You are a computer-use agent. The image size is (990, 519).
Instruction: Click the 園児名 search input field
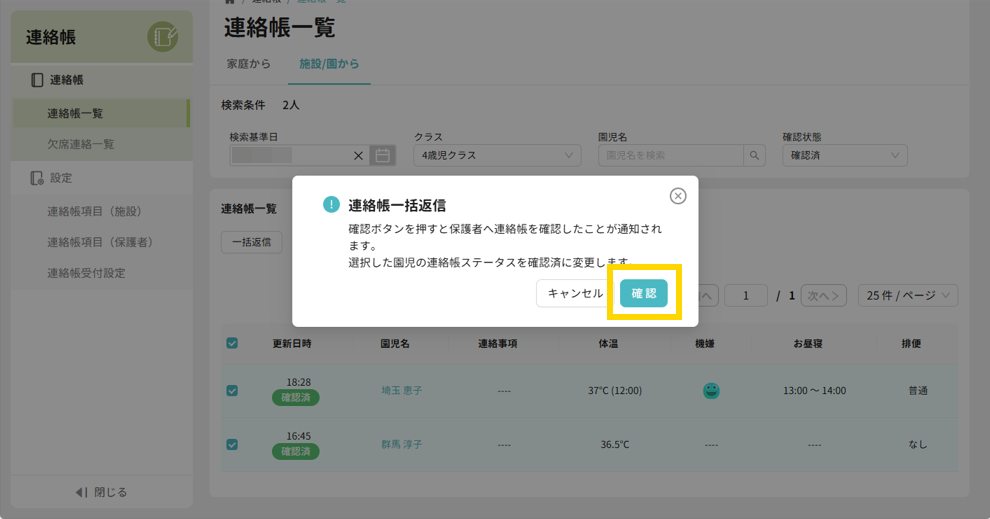[670, 155]
